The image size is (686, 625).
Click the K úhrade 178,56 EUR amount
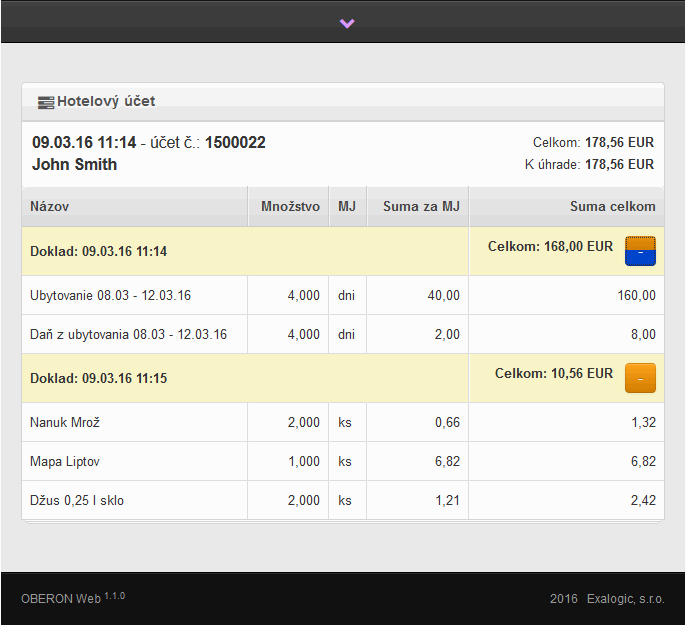click(x=619, y=164)
